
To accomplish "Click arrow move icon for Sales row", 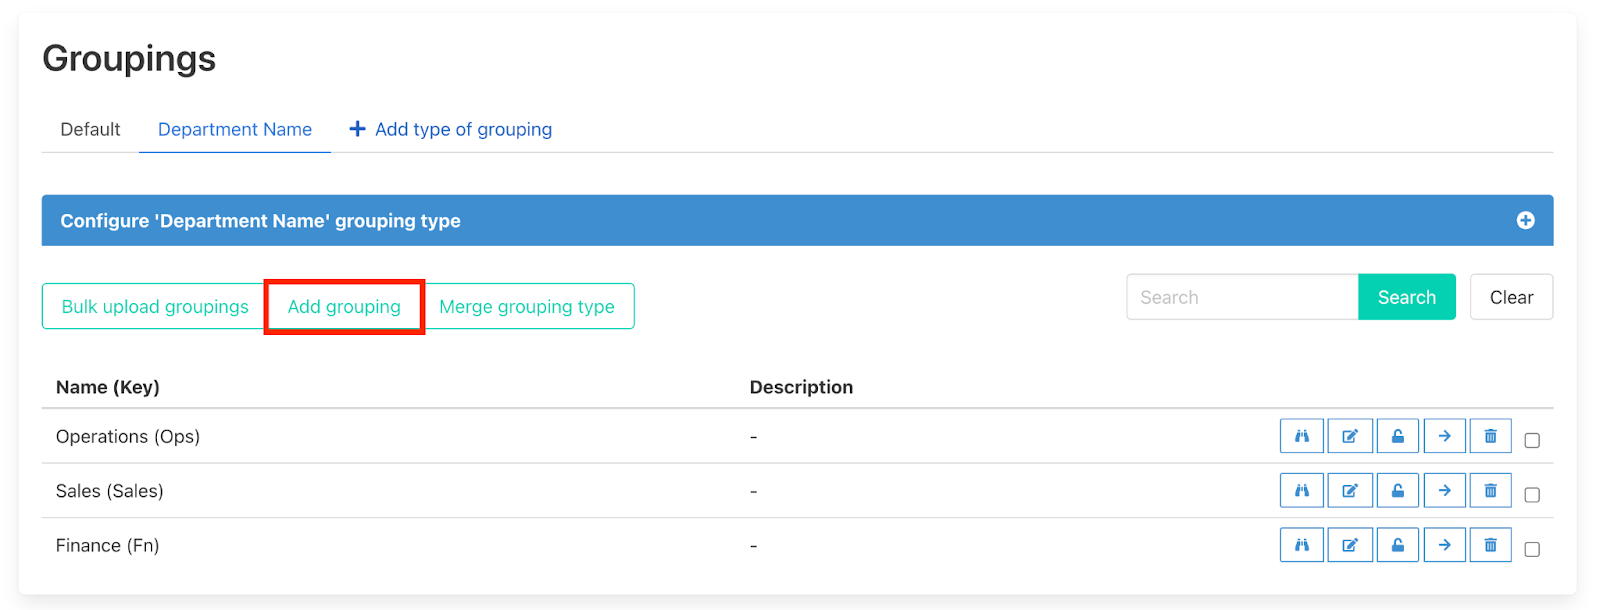I will click(1444, 491).
